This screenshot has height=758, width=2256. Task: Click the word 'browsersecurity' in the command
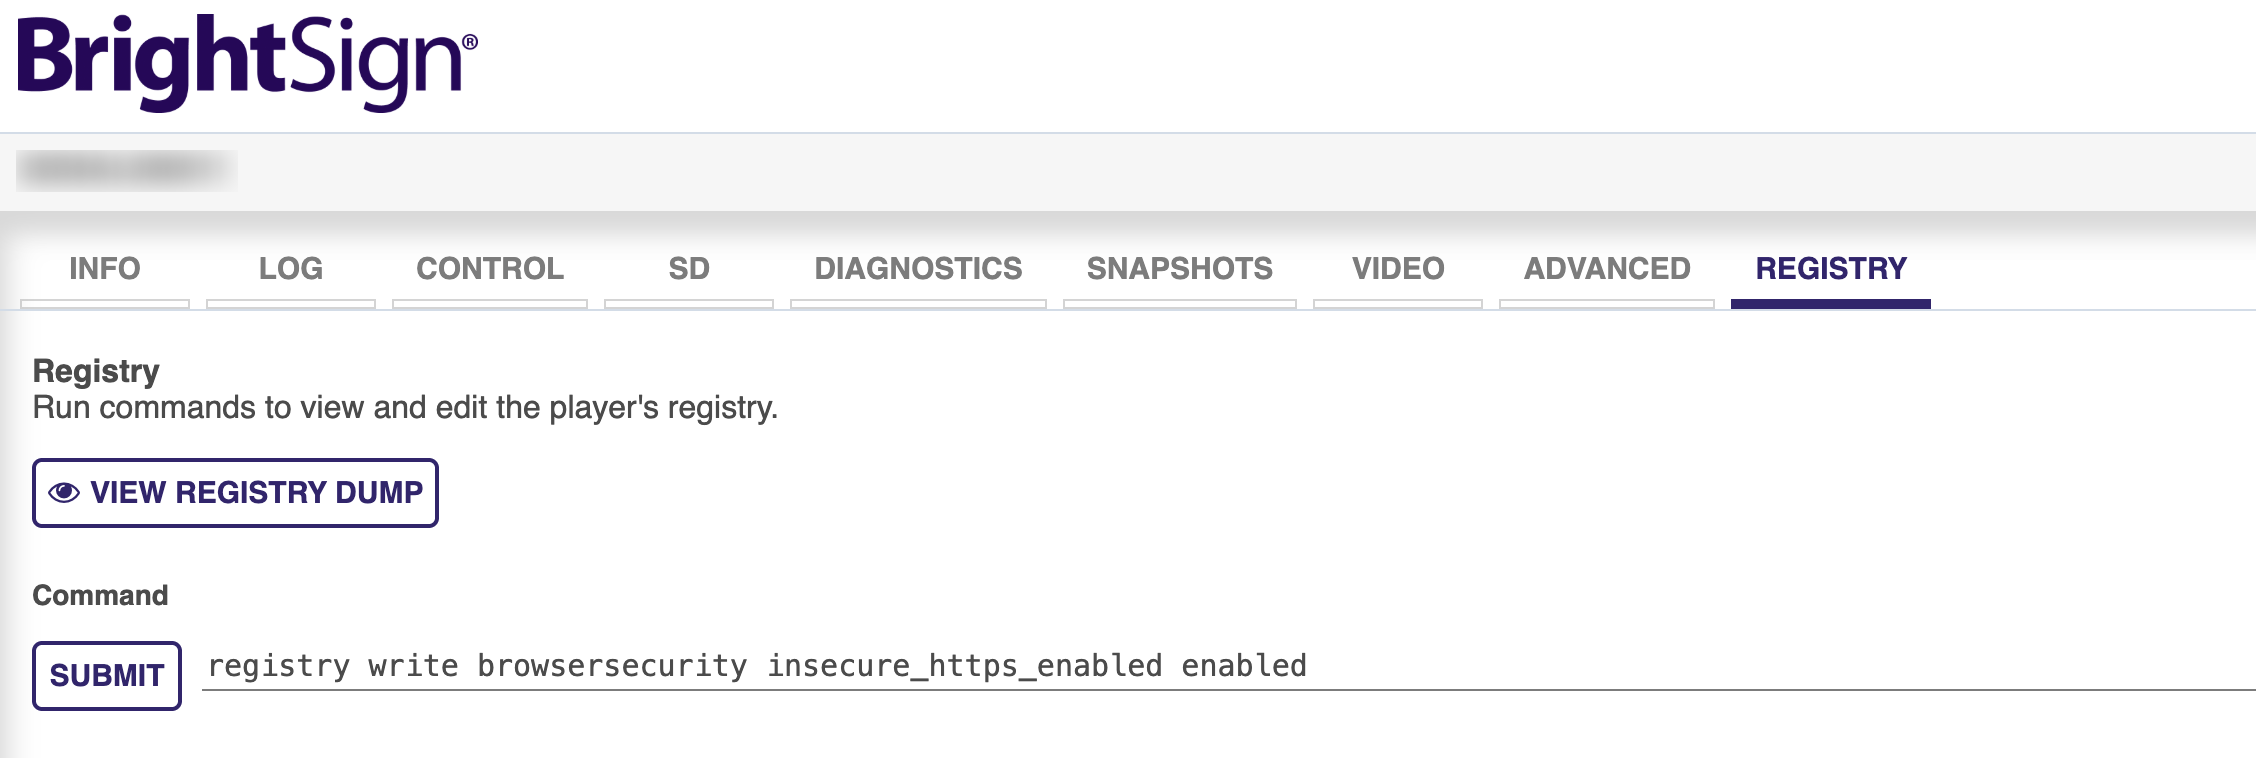(612, 666)
